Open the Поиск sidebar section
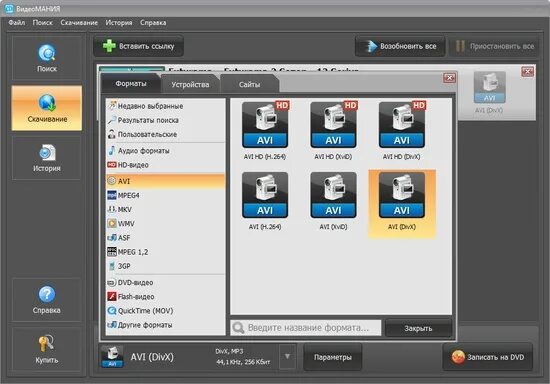Image resolution: width=550 pixels, height=384 pixels. pyautogui.click(x=47, y=58)
